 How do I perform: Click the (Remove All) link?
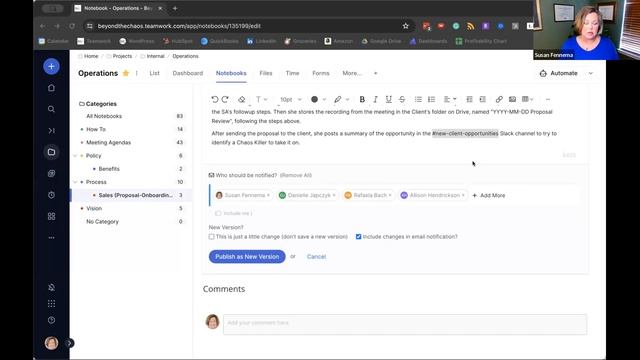click(x=296, y=175)
